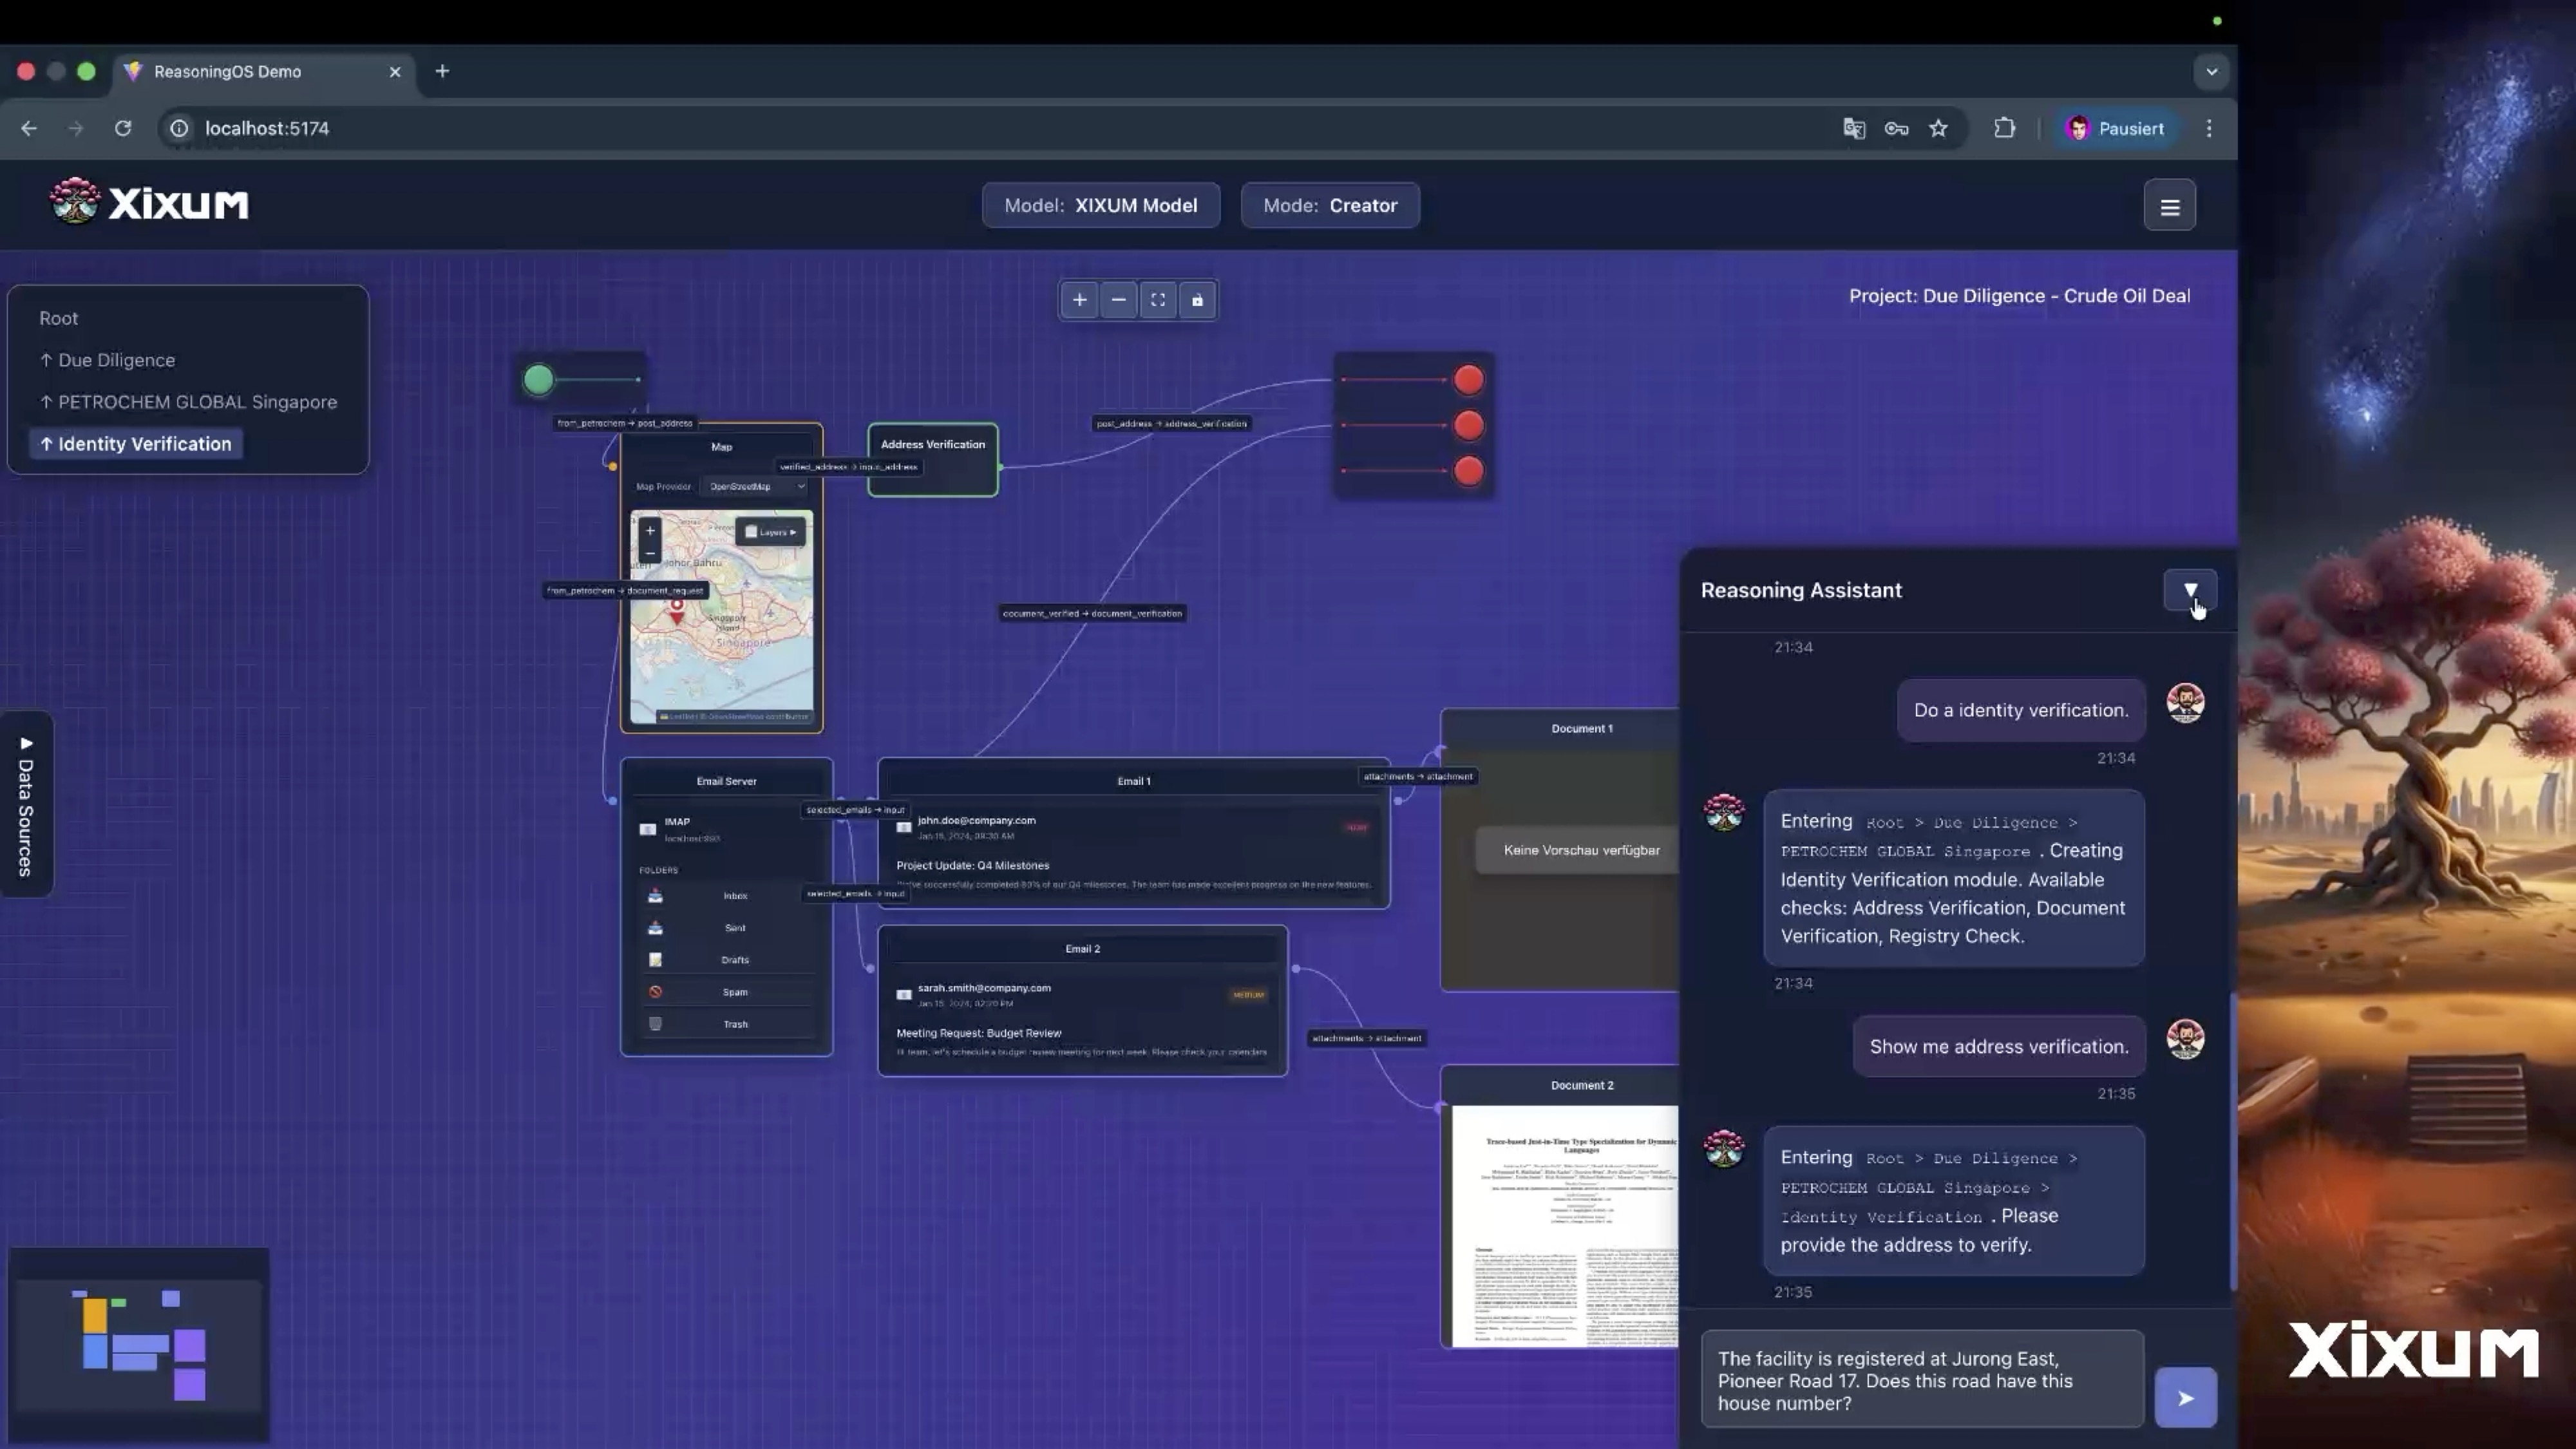Select the document_verified → document_verification edge label

(x=1092, y=614)
